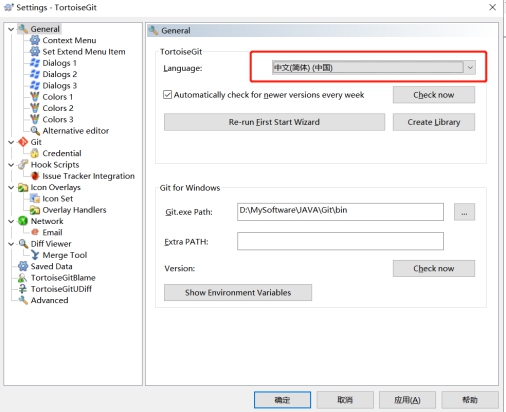The image size is (506, 412).
Task: Click the Credential lock icon
Action: (x=35, y=153)
